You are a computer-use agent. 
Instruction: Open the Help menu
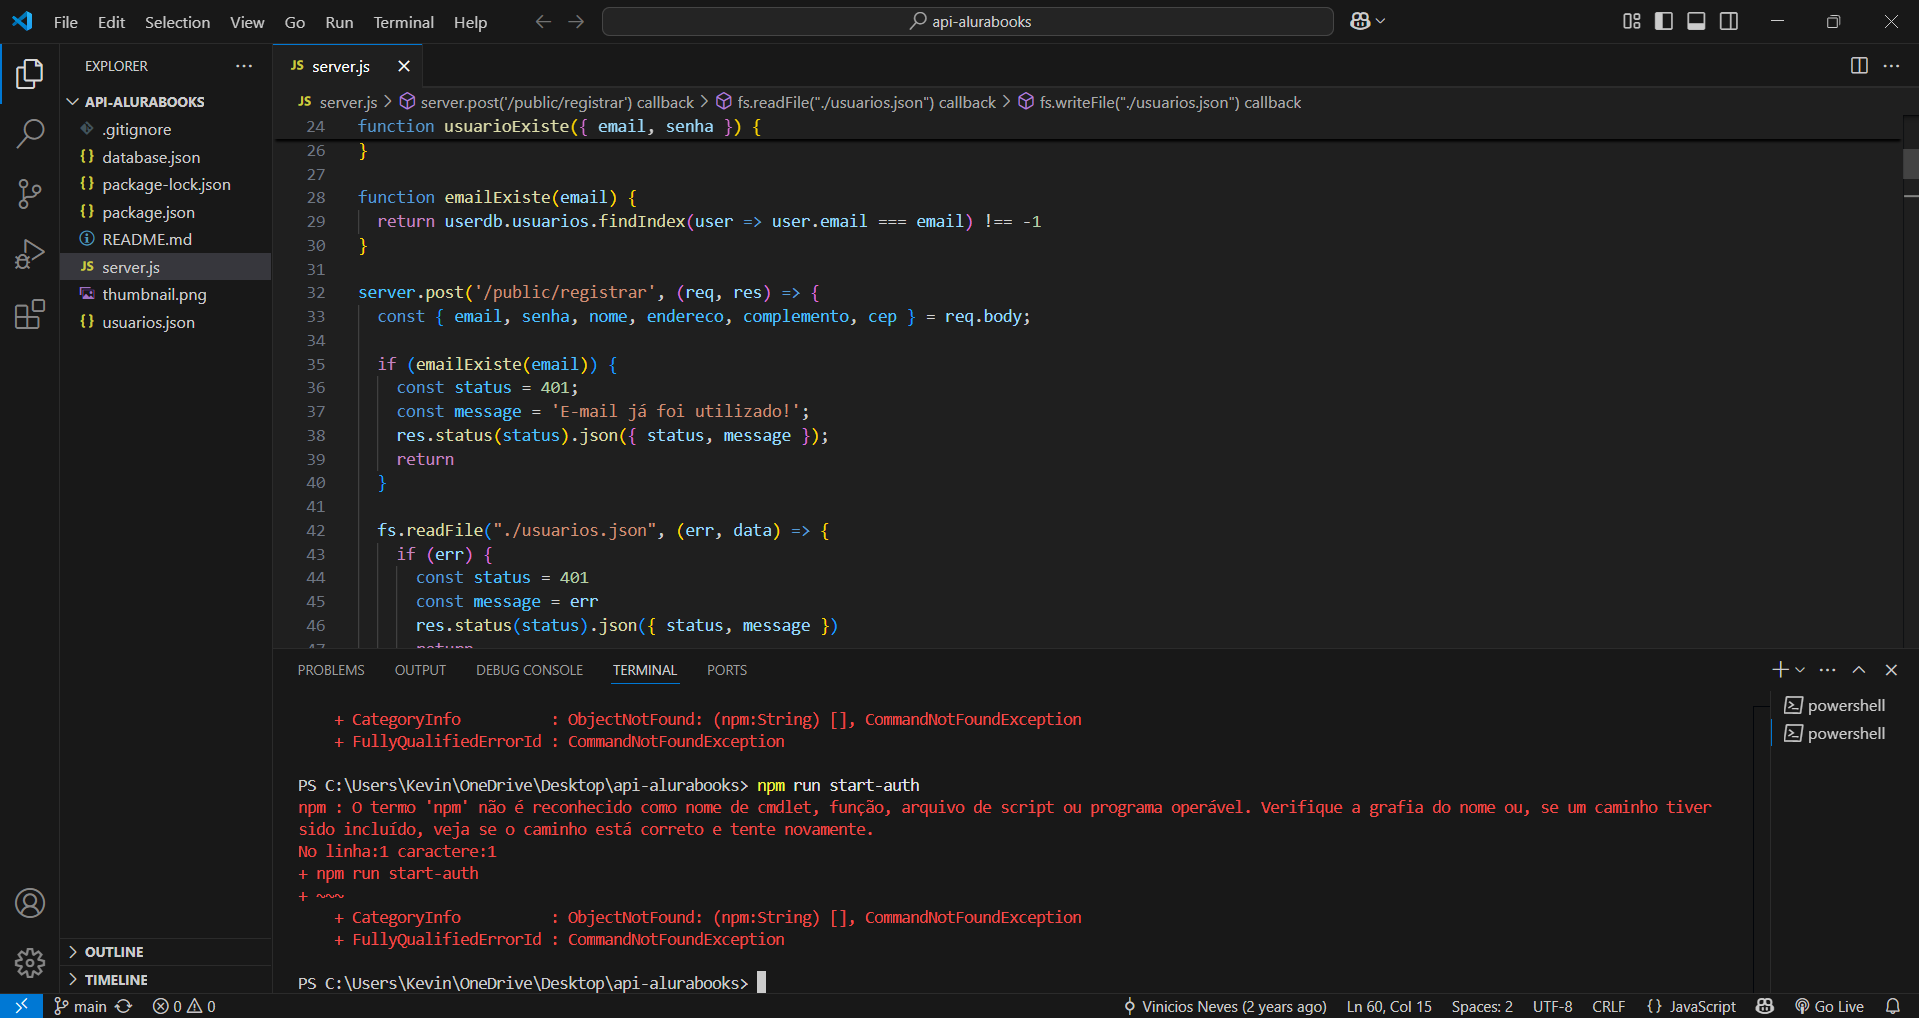[470, 22]
